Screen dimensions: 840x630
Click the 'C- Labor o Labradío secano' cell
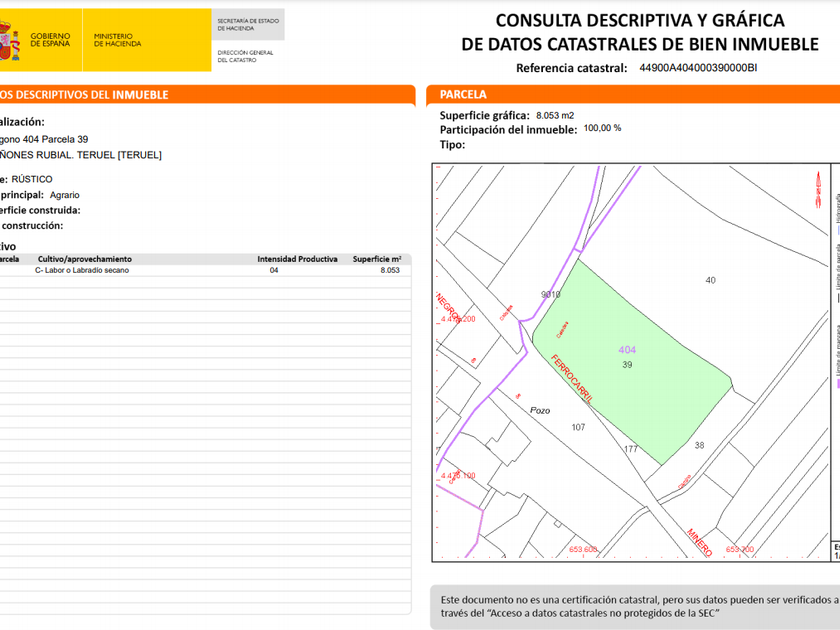point(82,270)
